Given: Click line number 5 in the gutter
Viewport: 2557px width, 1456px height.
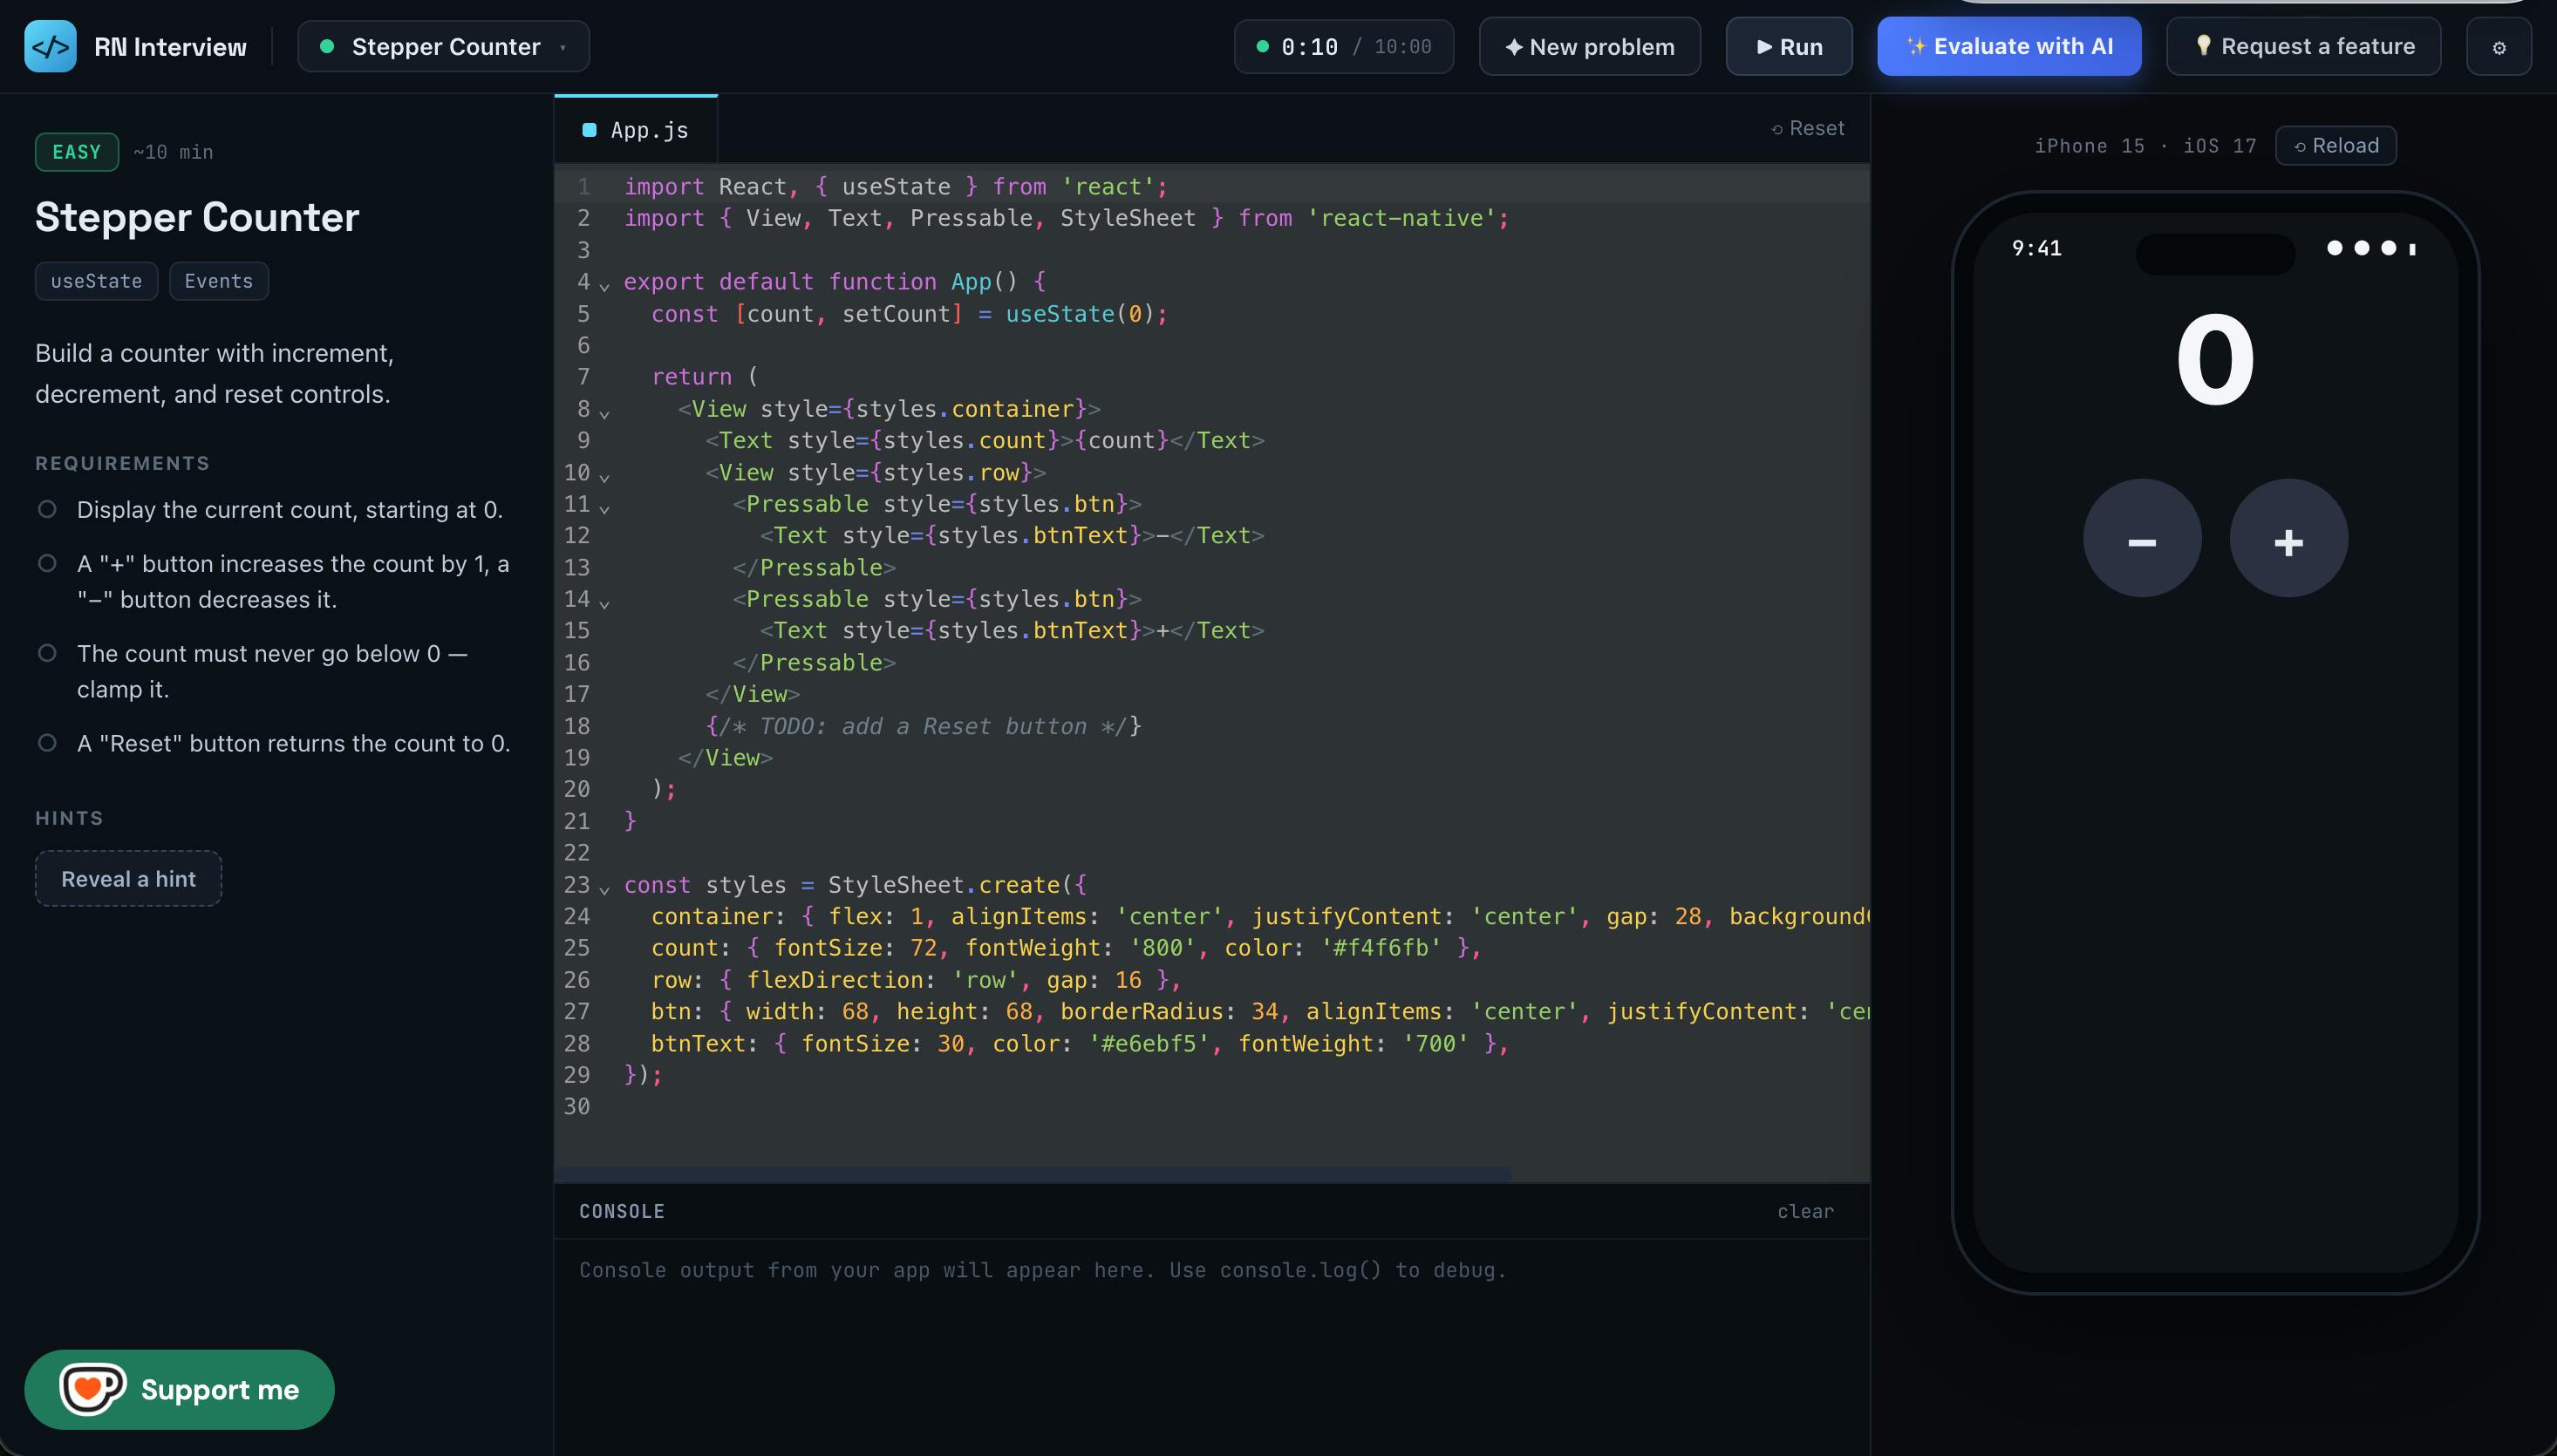Looking at the screenshot, I should (583, 314).
